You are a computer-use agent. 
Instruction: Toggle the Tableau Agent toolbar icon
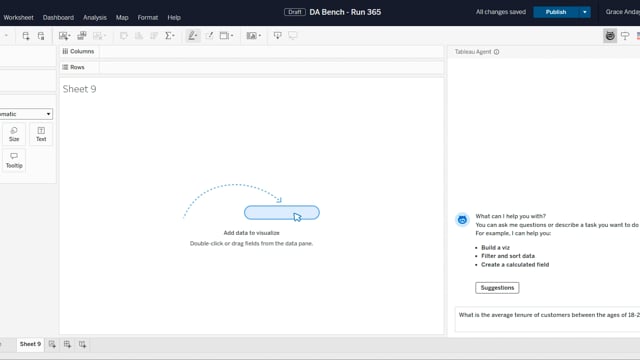click(x=610, y=36)
